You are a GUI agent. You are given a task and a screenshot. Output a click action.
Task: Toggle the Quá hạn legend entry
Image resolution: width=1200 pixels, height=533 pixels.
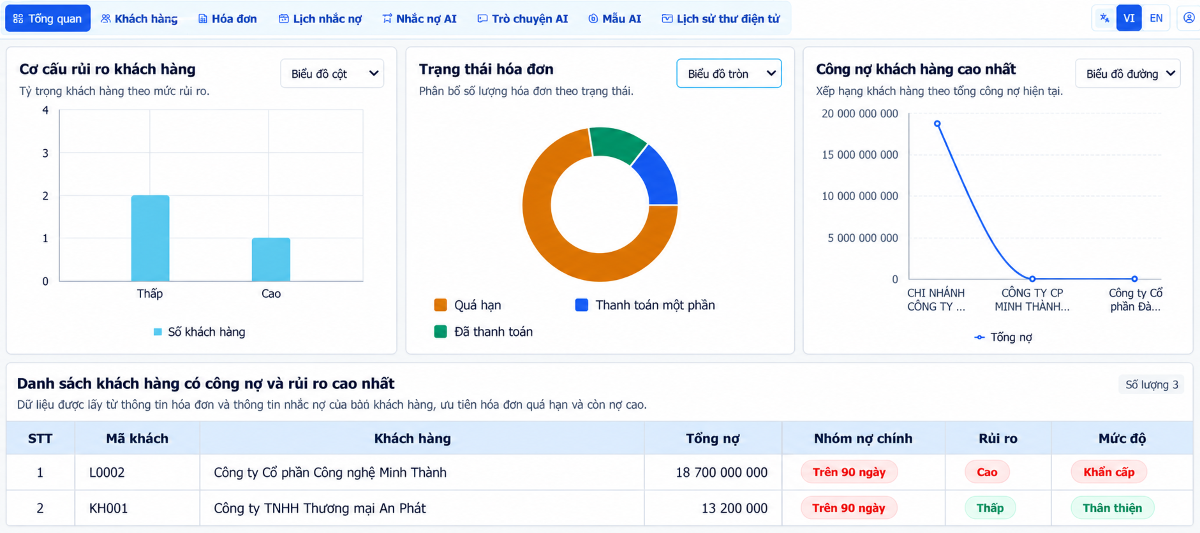[468, 305]
